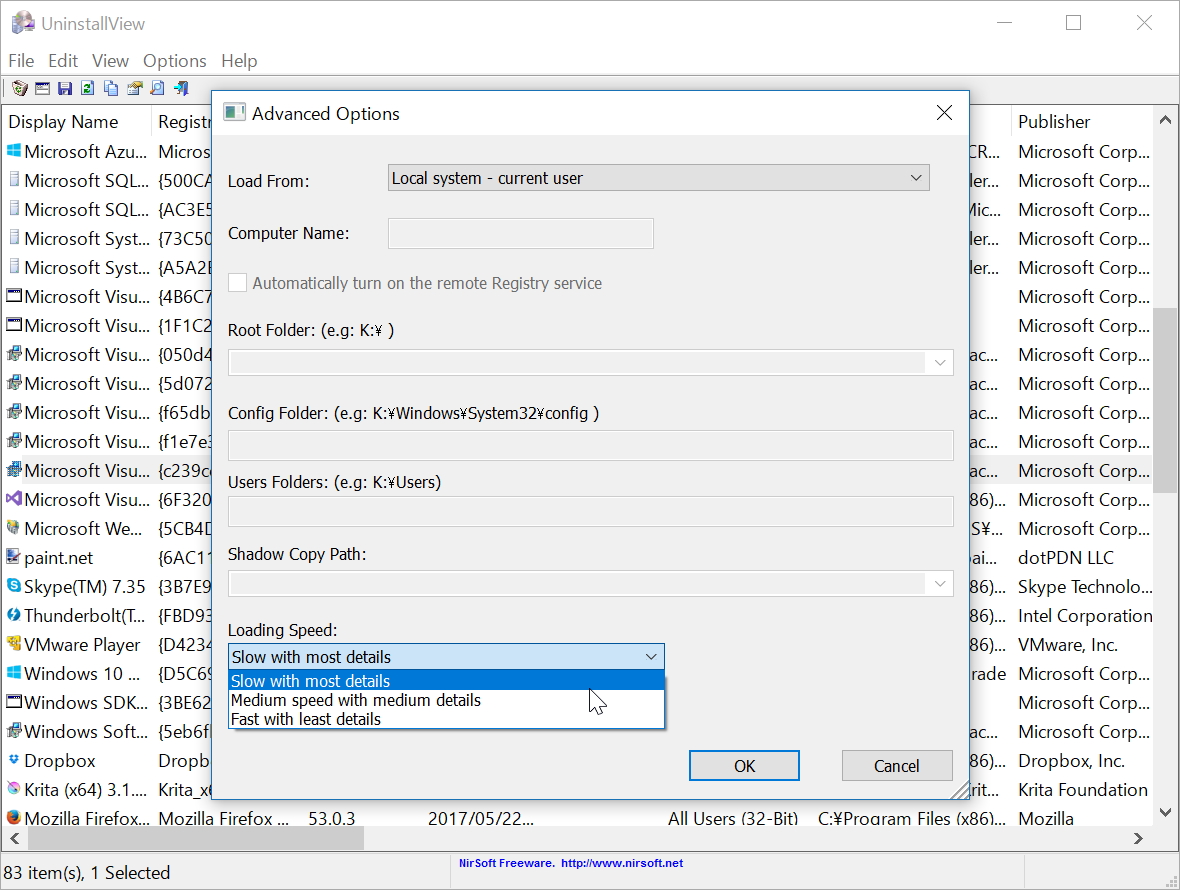The height and width of the screenshot is (890, 1180).
Task: Click Cancel in Advanced Options
Action: pos(897,766)
